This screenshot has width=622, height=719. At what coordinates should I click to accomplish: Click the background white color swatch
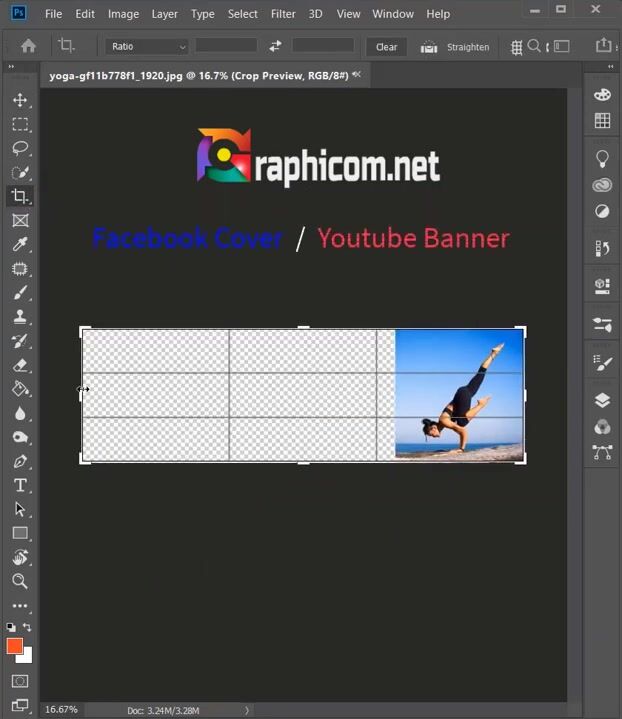[27, 657]
